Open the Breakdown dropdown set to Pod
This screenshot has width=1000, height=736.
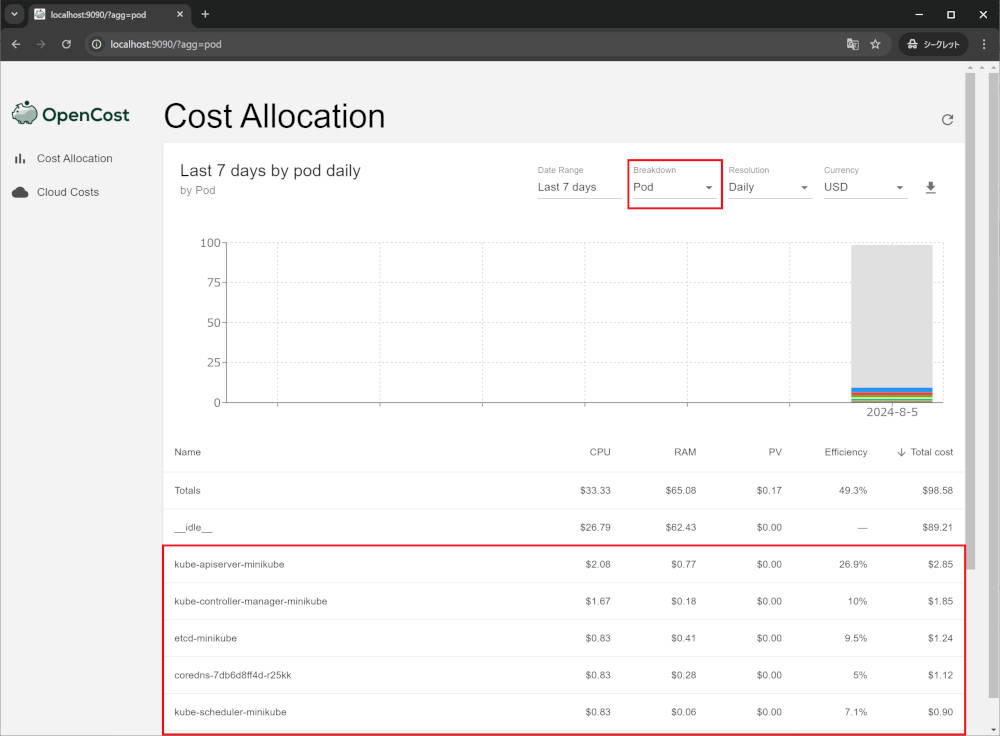point(674,187)
